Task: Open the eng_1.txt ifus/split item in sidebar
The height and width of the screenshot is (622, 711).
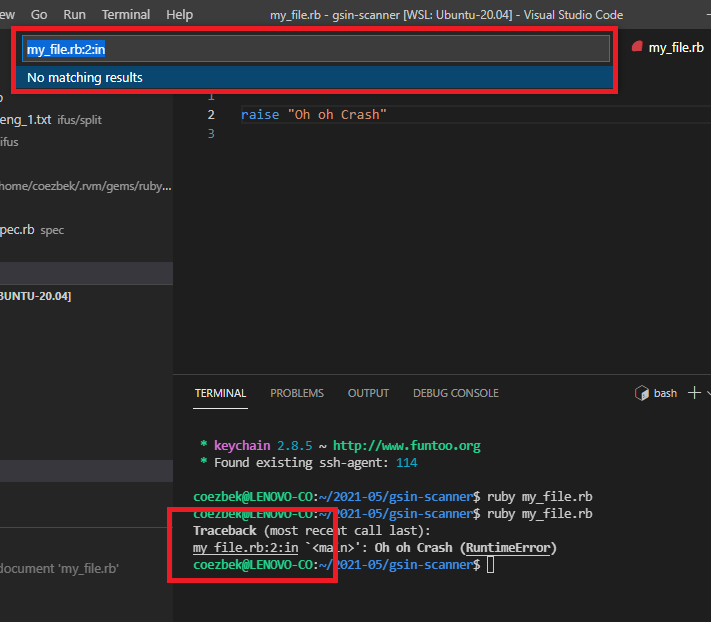Action: coord(51,120)
